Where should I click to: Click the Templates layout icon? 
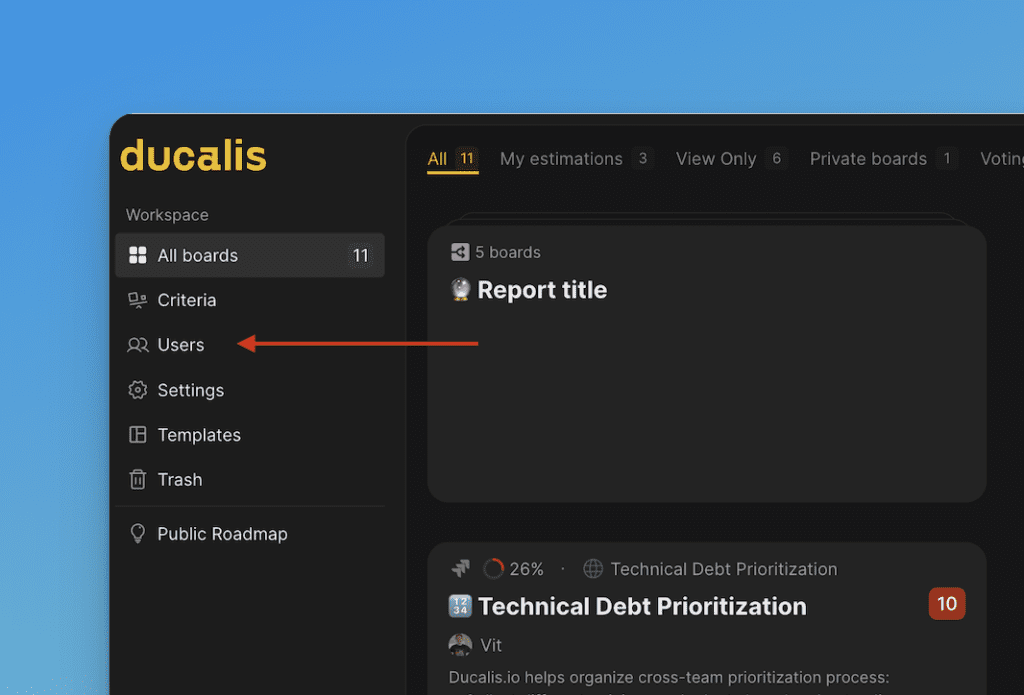click(138, 435)
